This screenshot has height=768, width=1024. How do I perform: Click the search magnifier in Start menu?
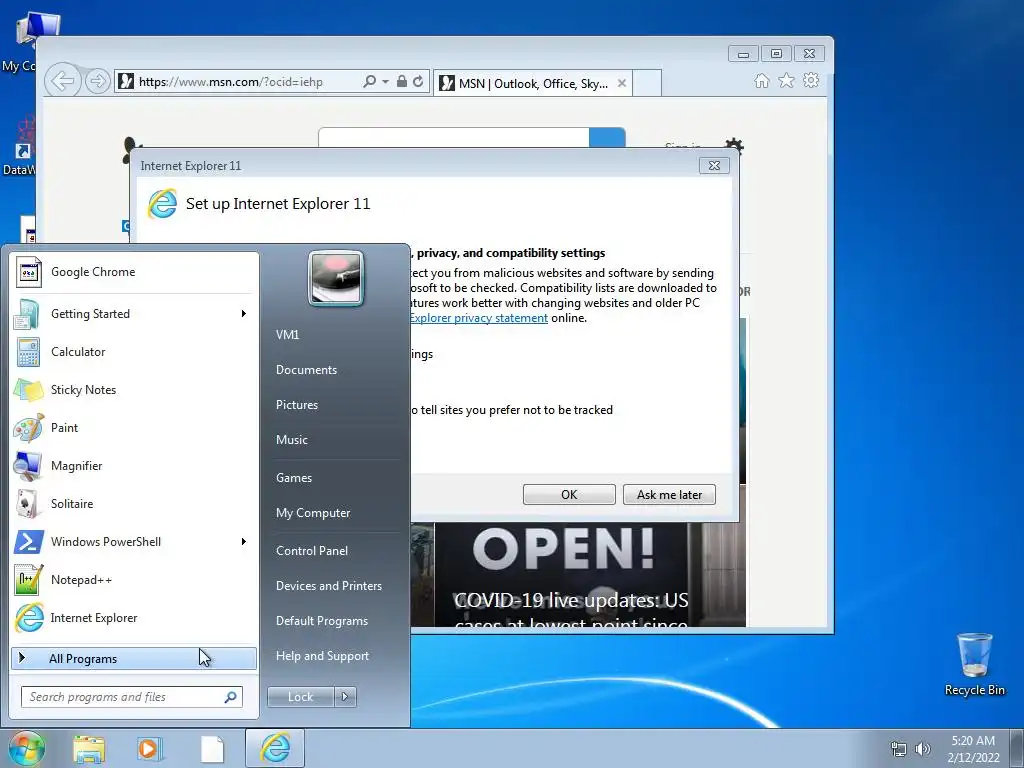click(x=231, y=697)
